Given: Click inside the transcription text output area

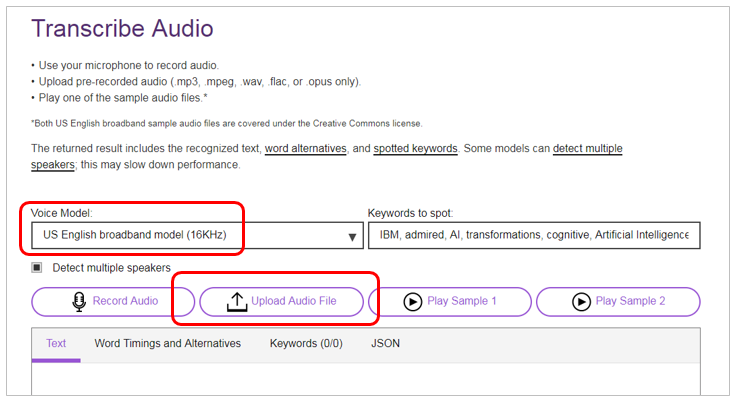Looking at the screenshot, I should coord(365,380).
